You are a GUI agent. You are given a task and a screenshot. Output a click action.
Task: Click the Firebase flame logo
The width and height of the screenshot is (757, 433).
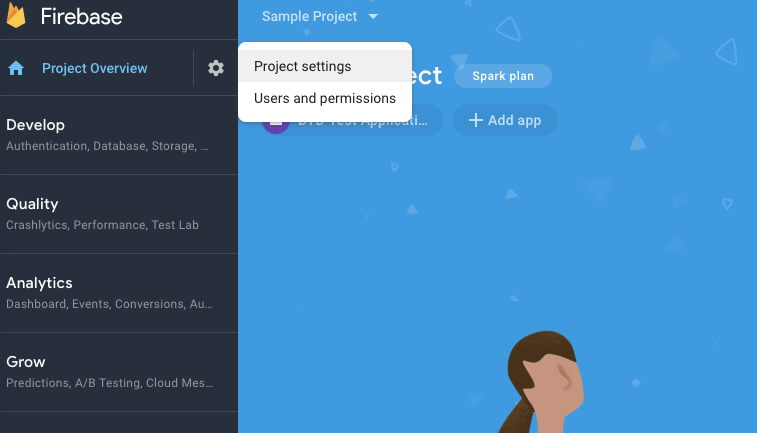16,17
